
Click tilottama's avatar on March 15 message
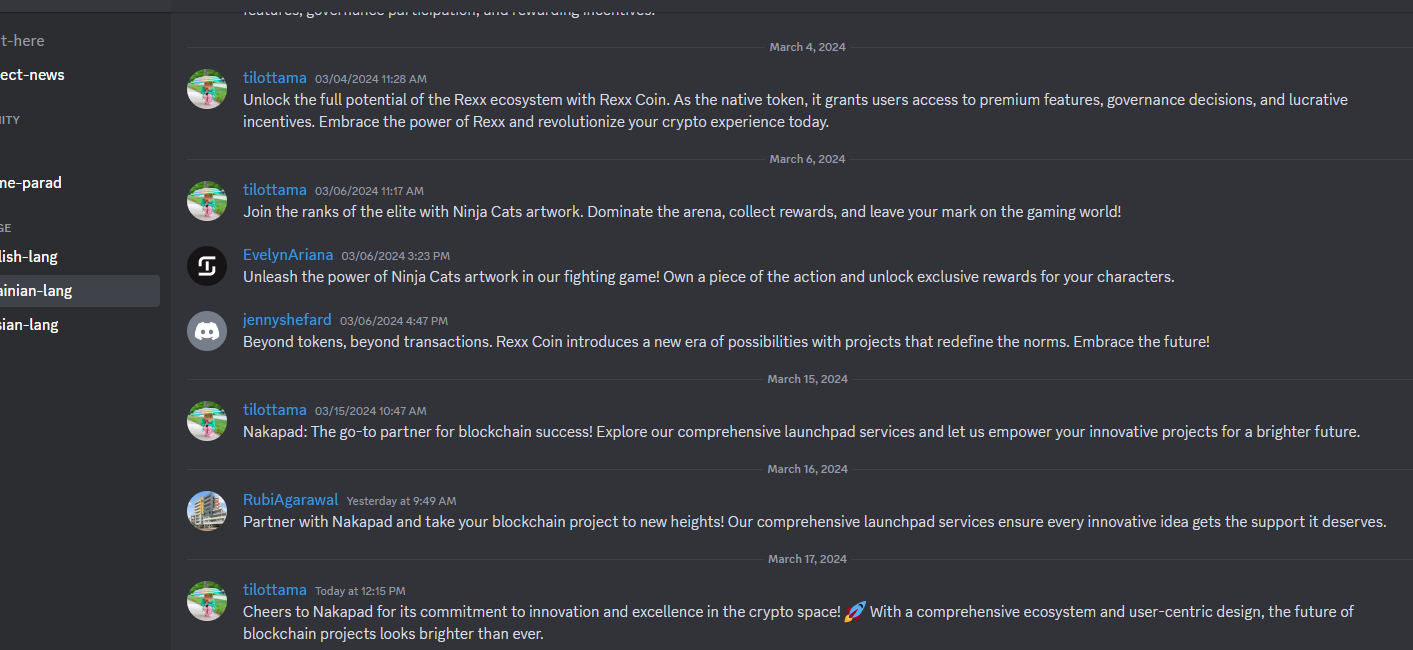(207, 421)
